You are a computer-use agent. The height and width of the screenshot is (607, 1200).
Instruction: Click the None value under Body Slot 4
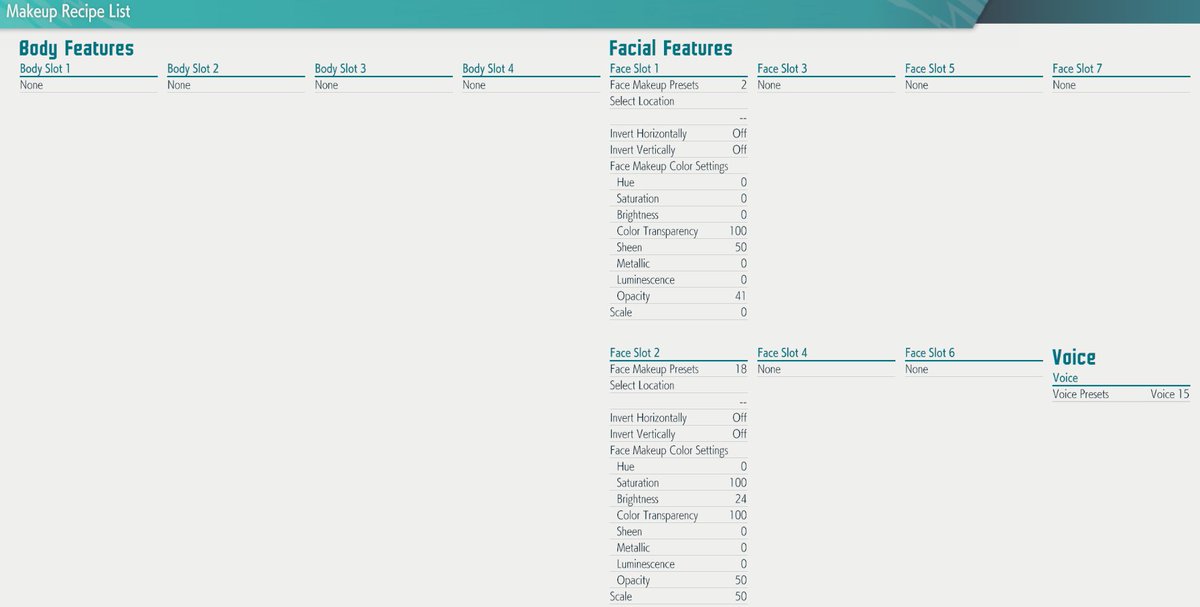point(474,85)
